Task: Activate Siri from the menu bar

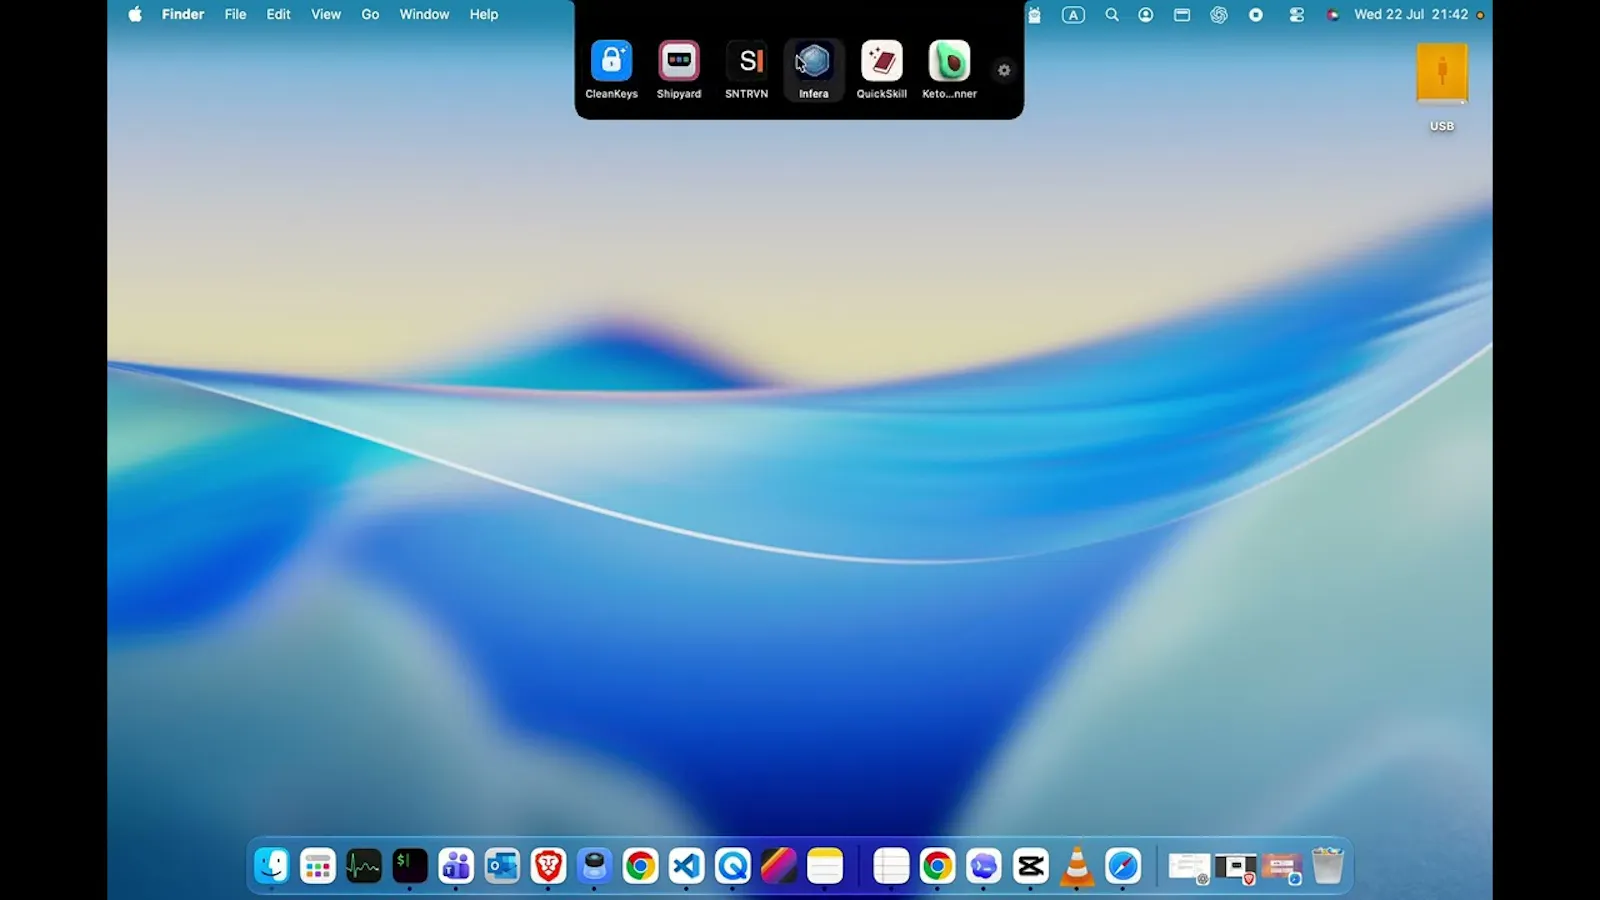Action: [x=1332, y=15]
